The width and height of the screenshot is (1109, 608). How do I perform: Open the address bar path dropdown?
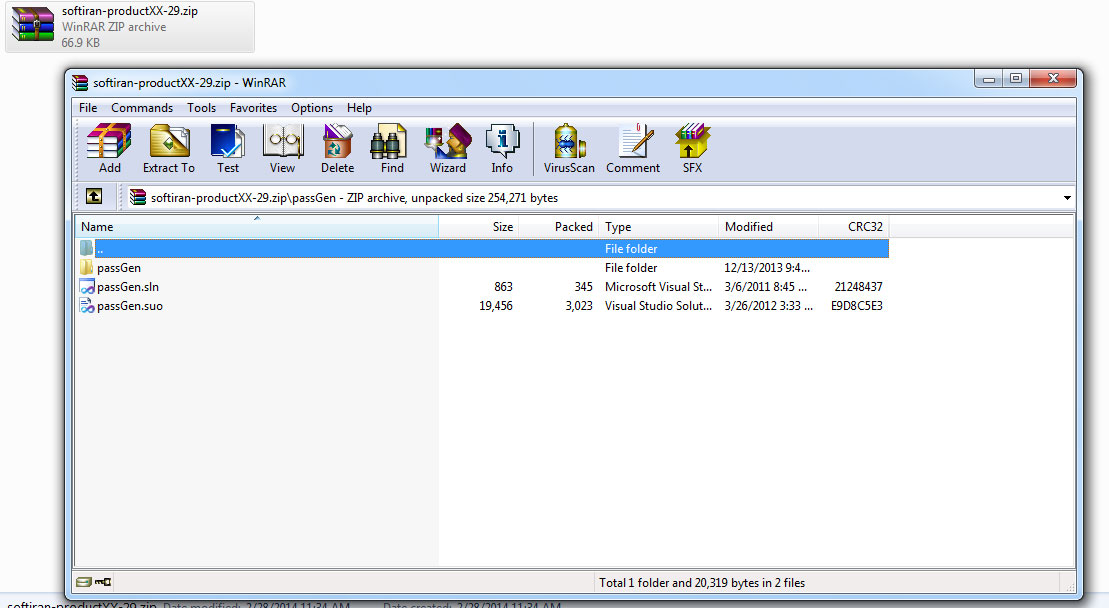point(1067,198)
